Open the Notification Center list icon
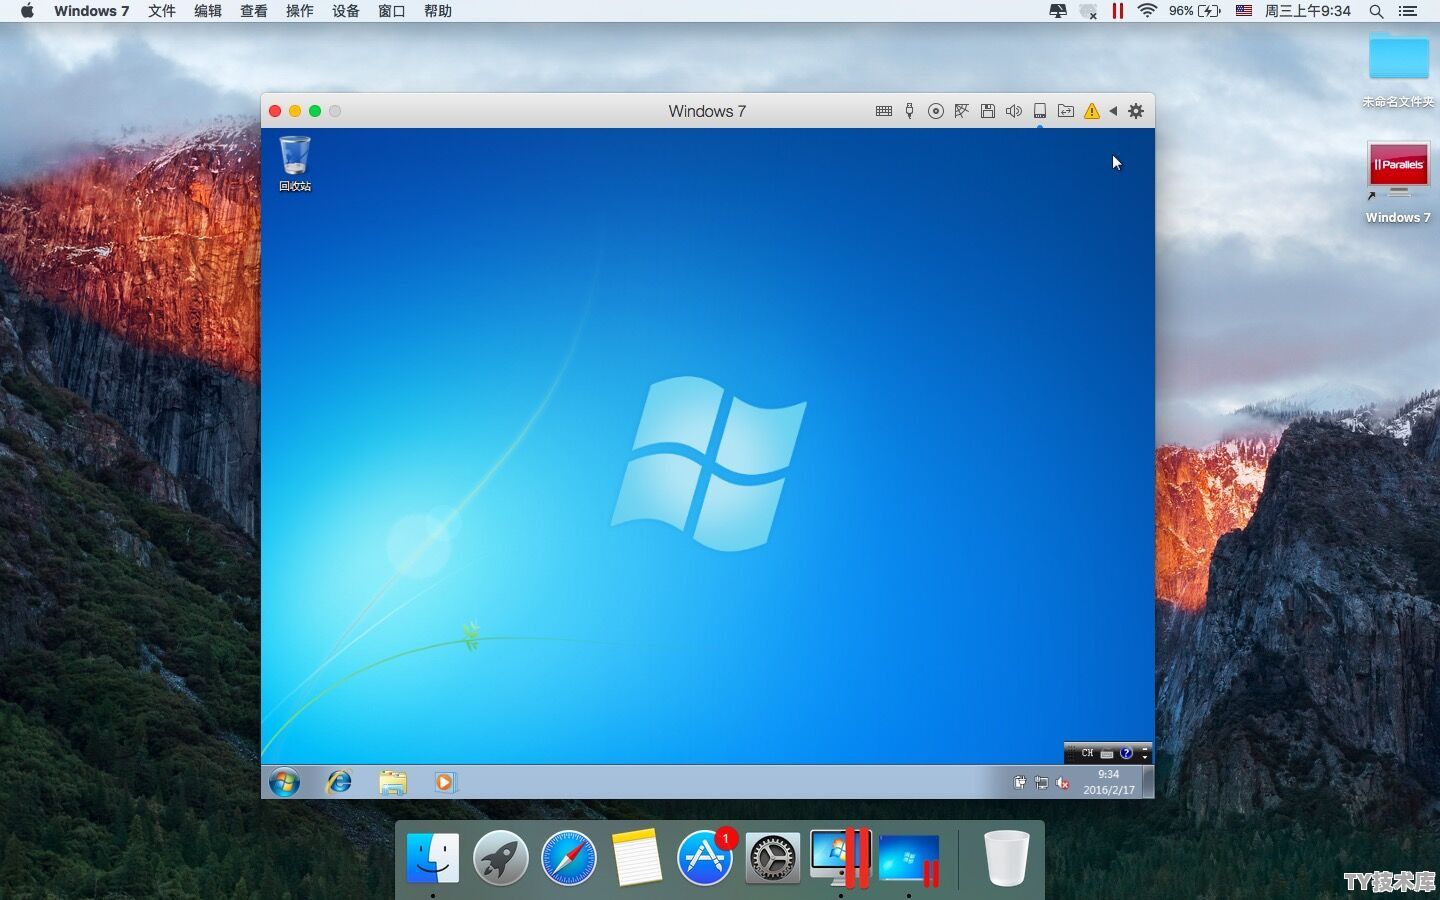The width and height of the screenshot is (1440, 900). (1408, 11)
